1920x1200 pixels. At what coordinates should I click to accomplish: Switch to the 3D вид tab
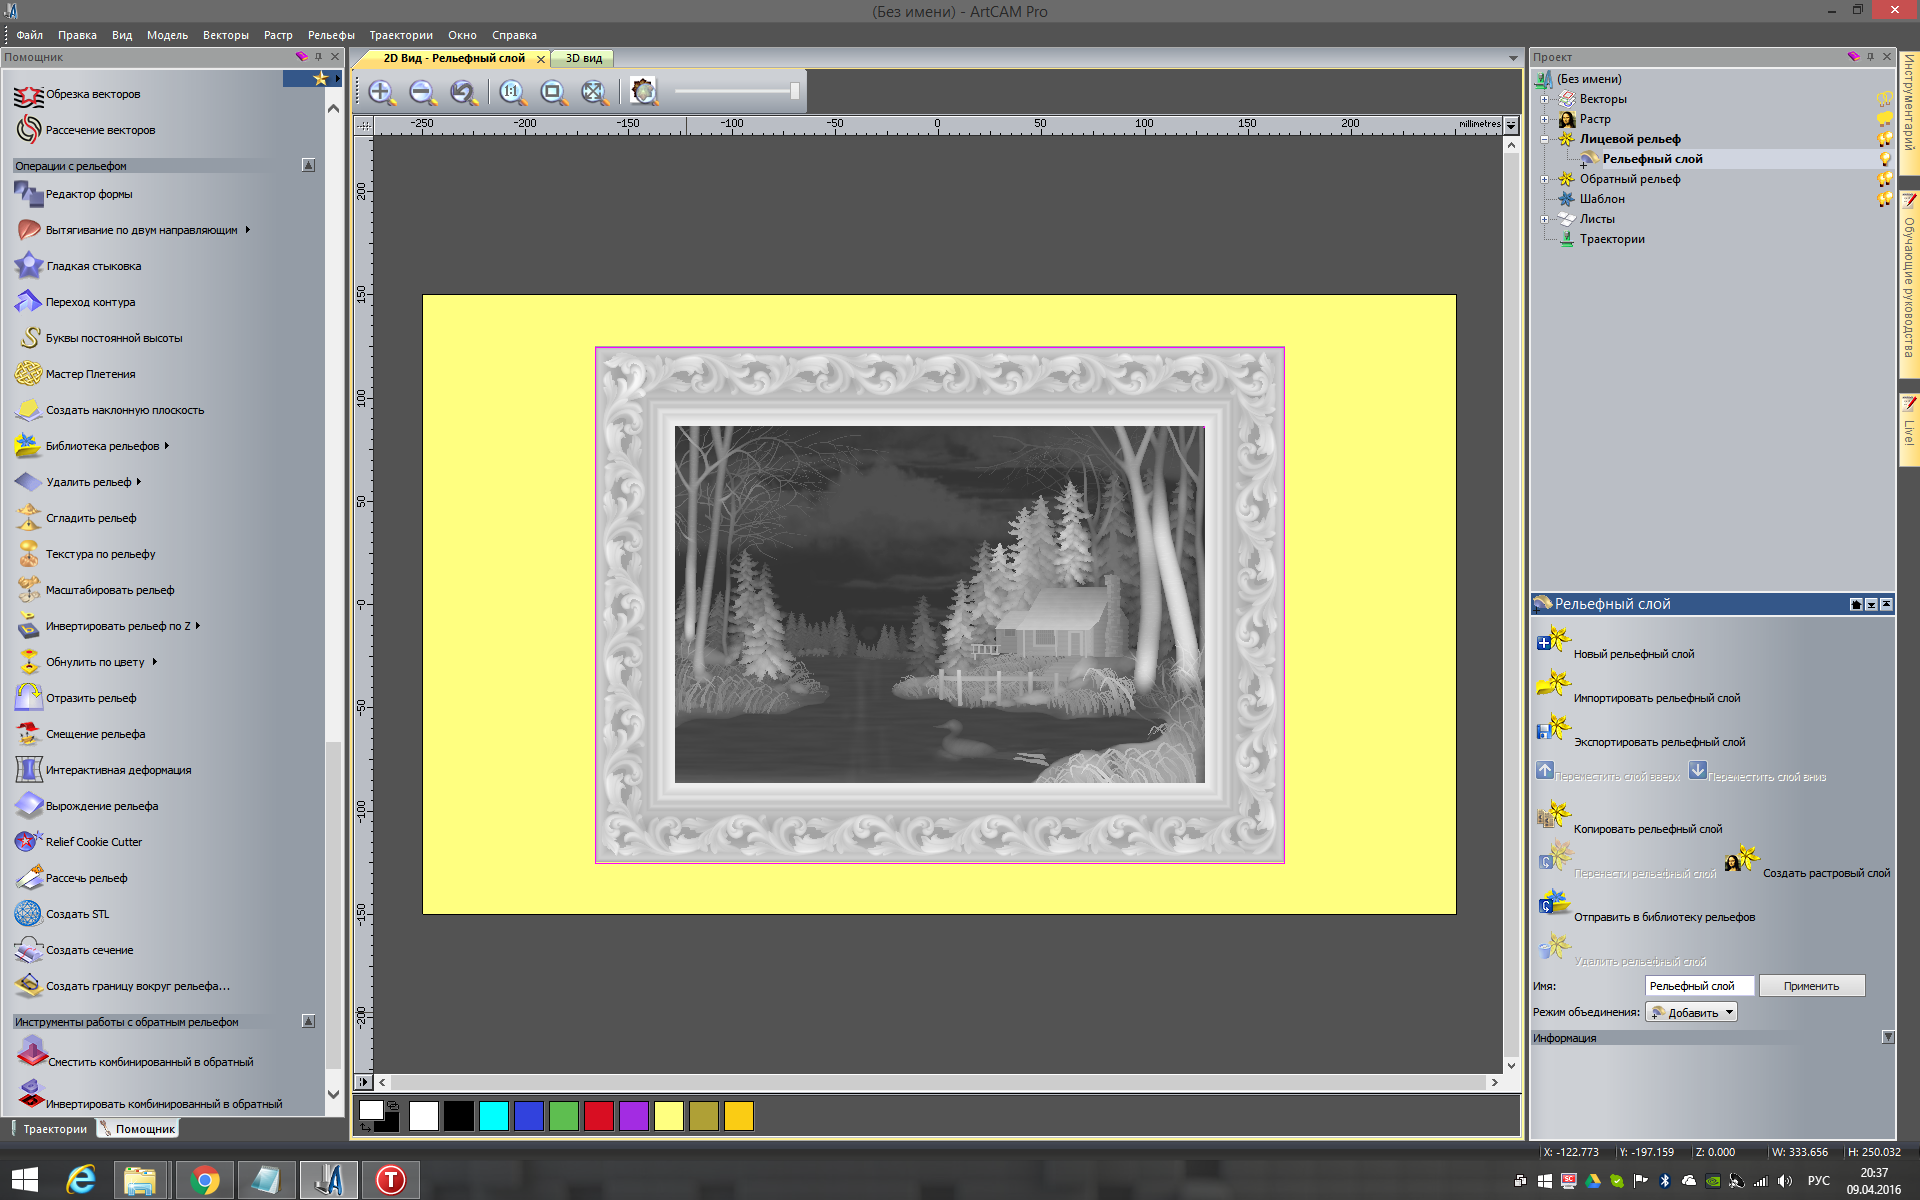click(x=584, y=58)
